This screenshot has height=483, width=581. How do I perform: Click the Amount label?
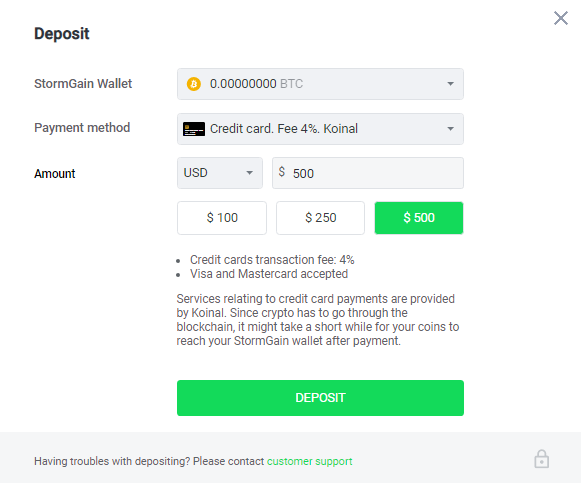pos(55,174)
